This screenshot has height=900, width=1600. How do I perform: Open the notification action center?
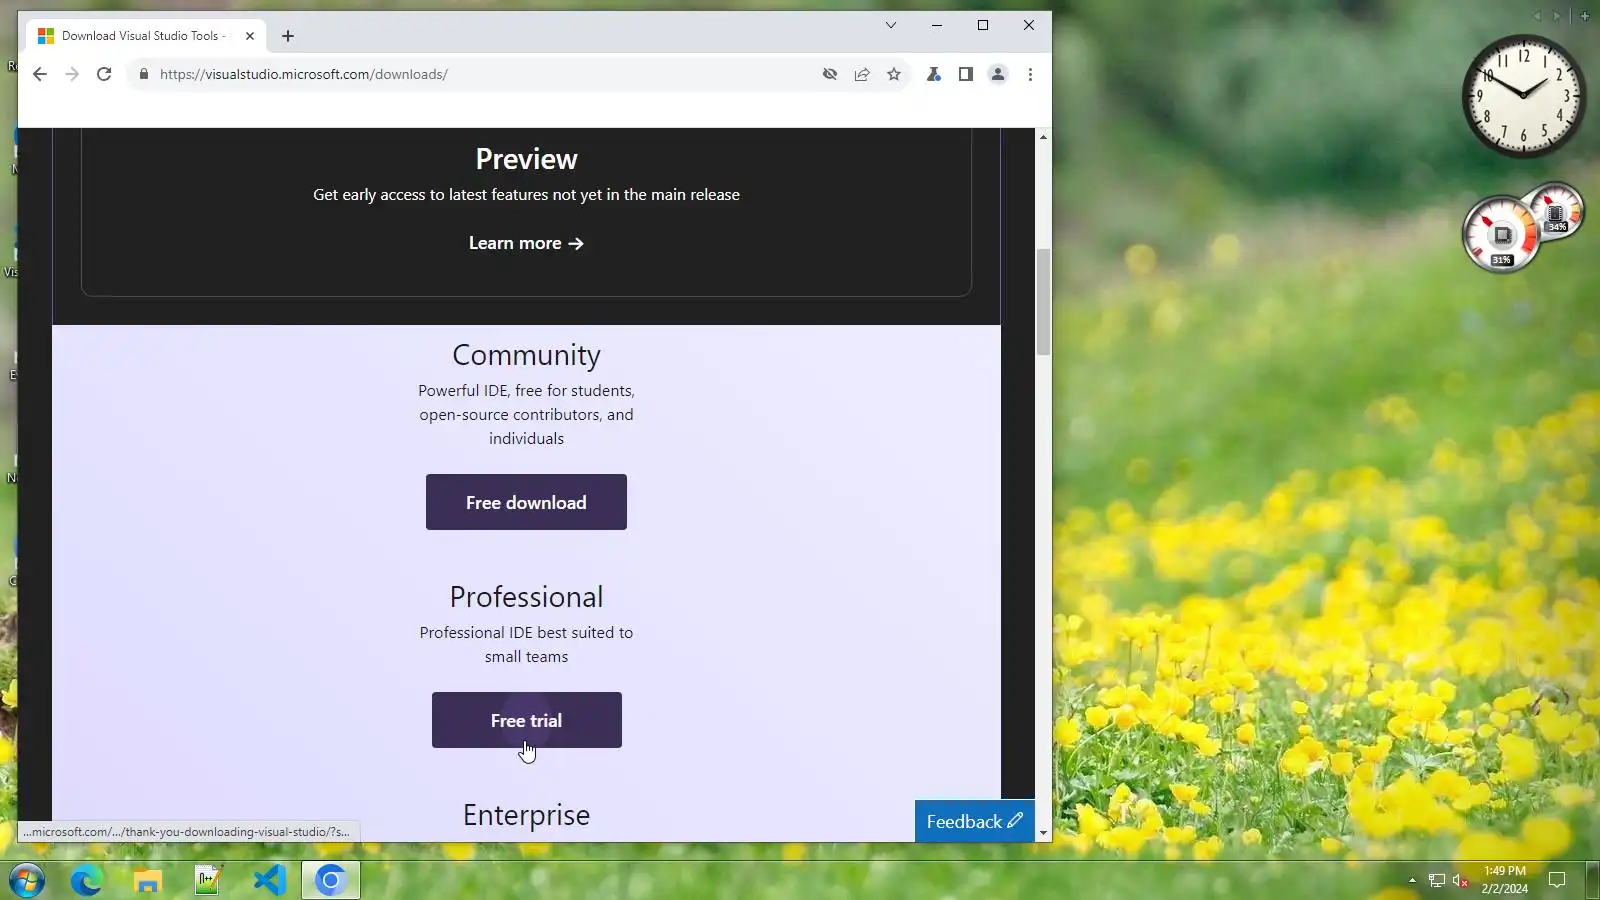pos(1557,880)
